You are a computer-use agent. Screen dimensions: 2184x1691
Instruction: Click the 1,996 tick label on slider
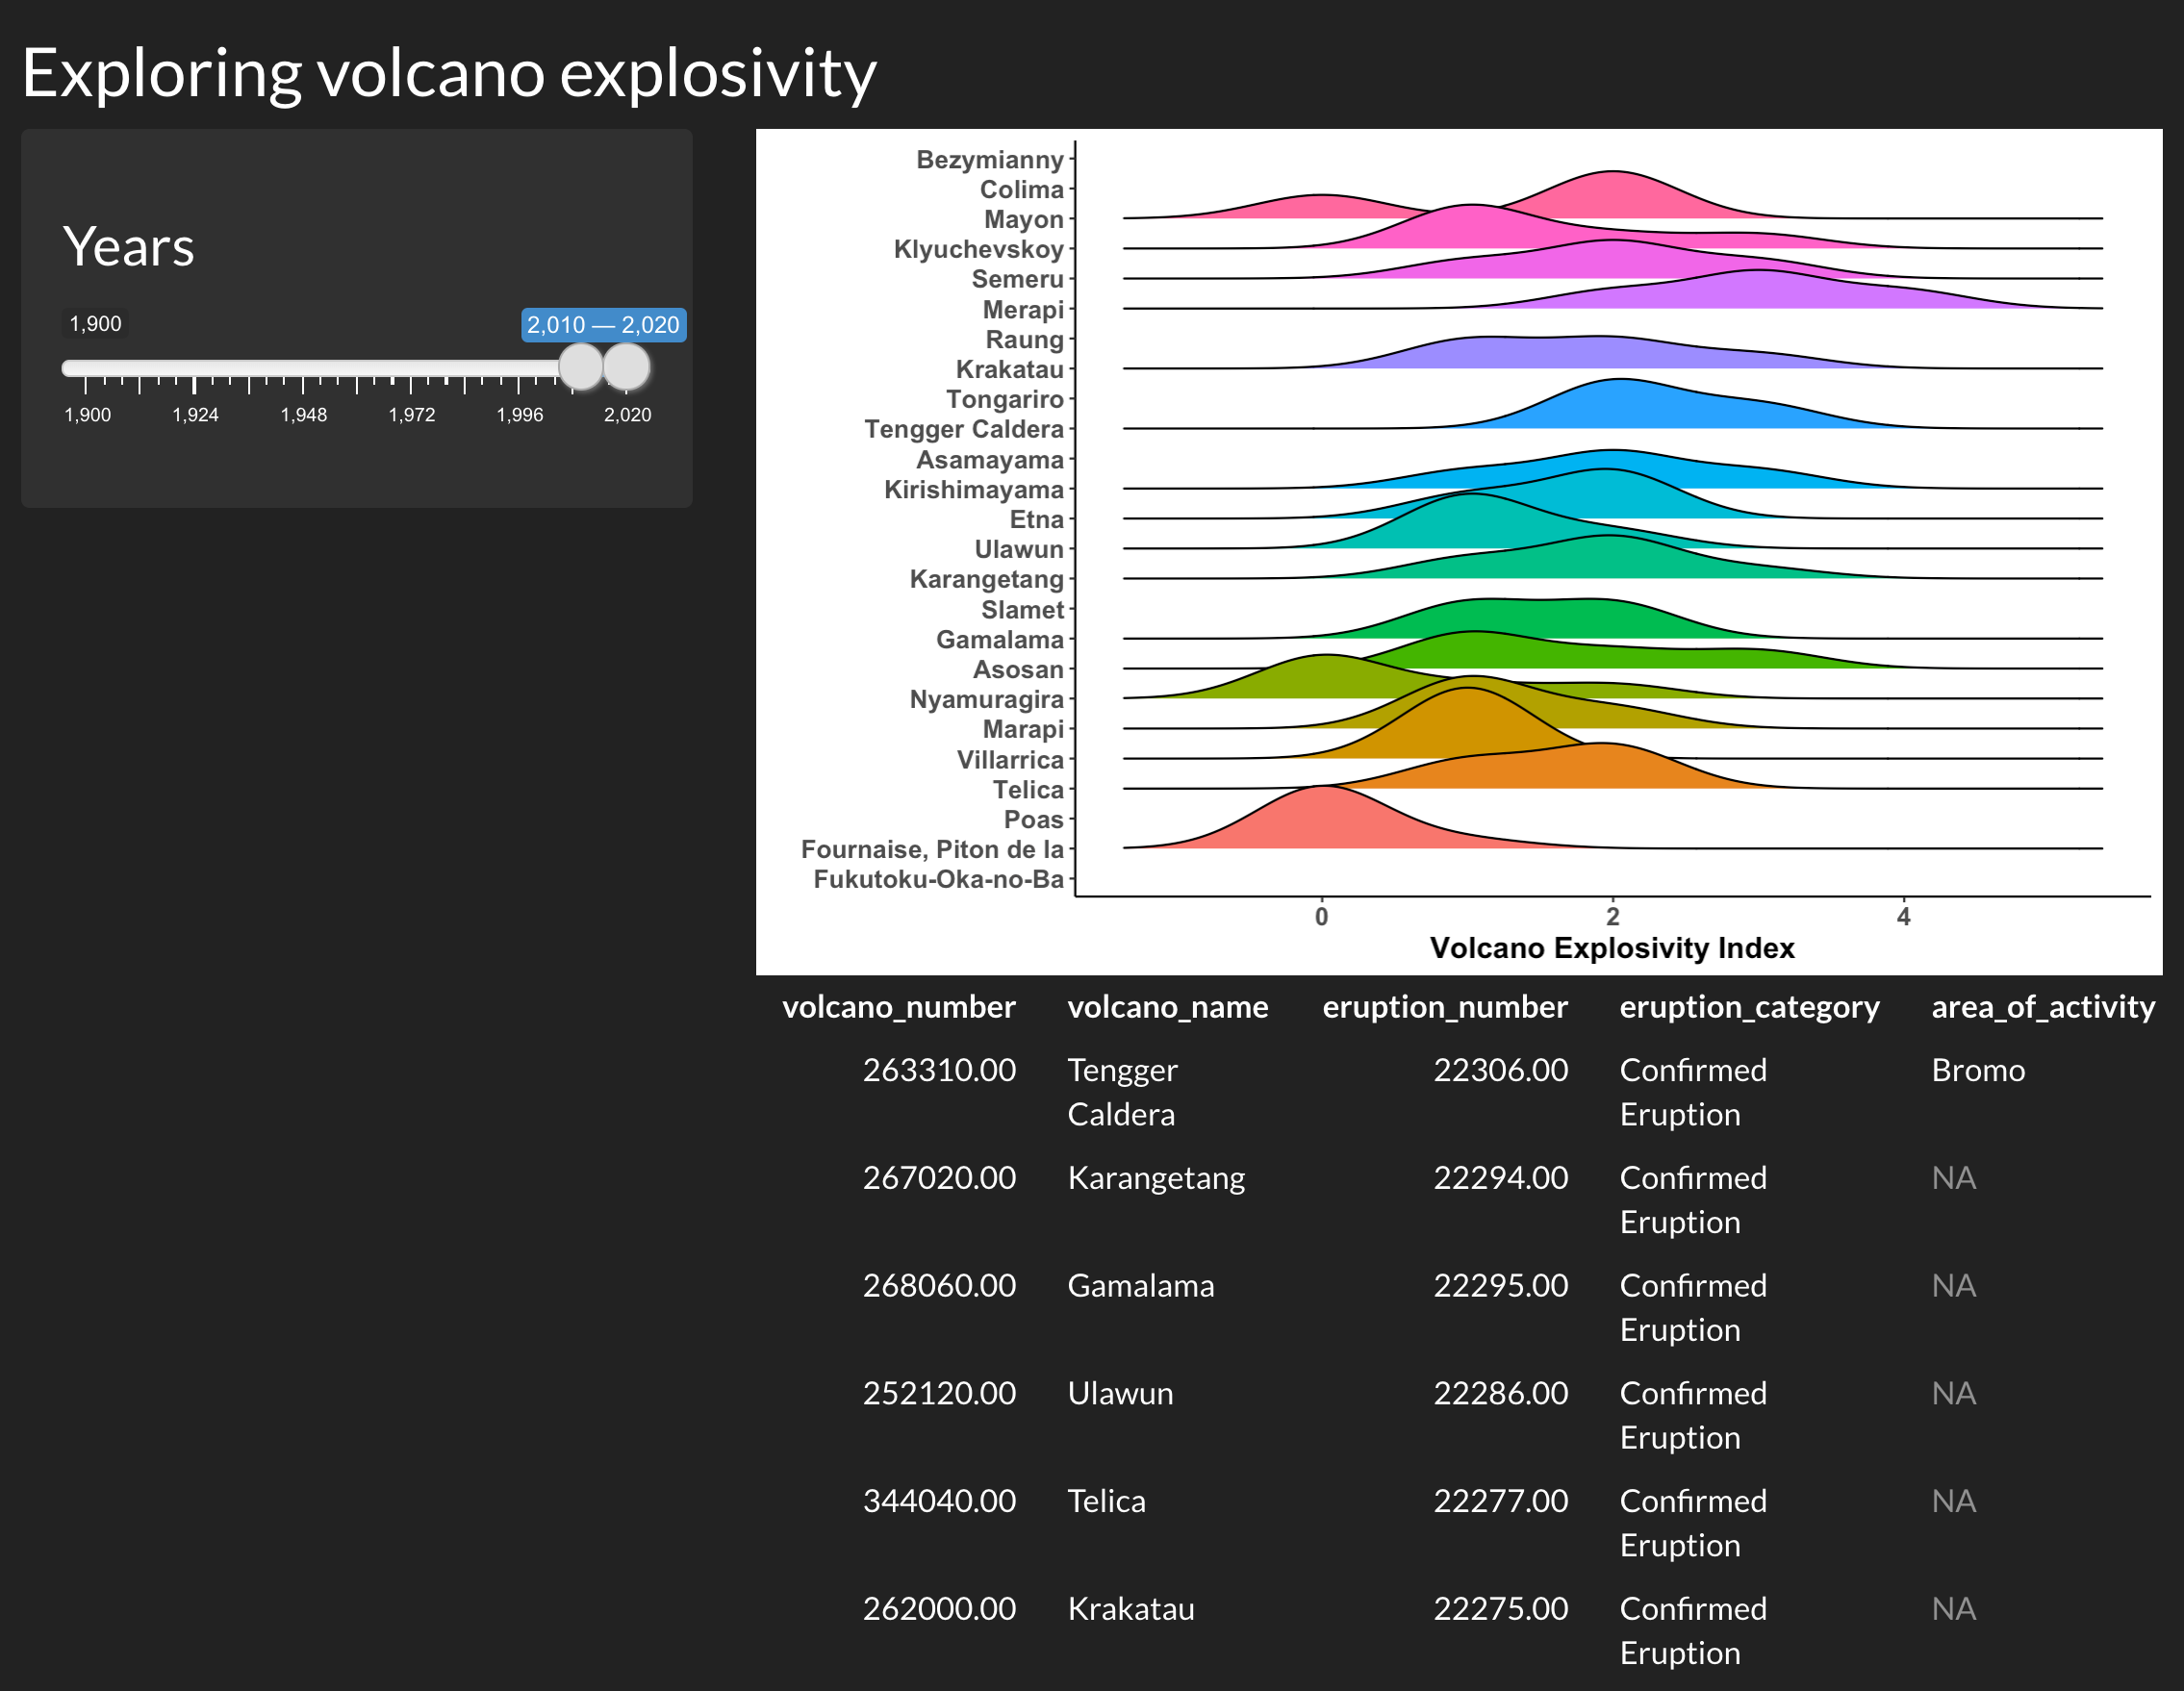pos(519,415)
